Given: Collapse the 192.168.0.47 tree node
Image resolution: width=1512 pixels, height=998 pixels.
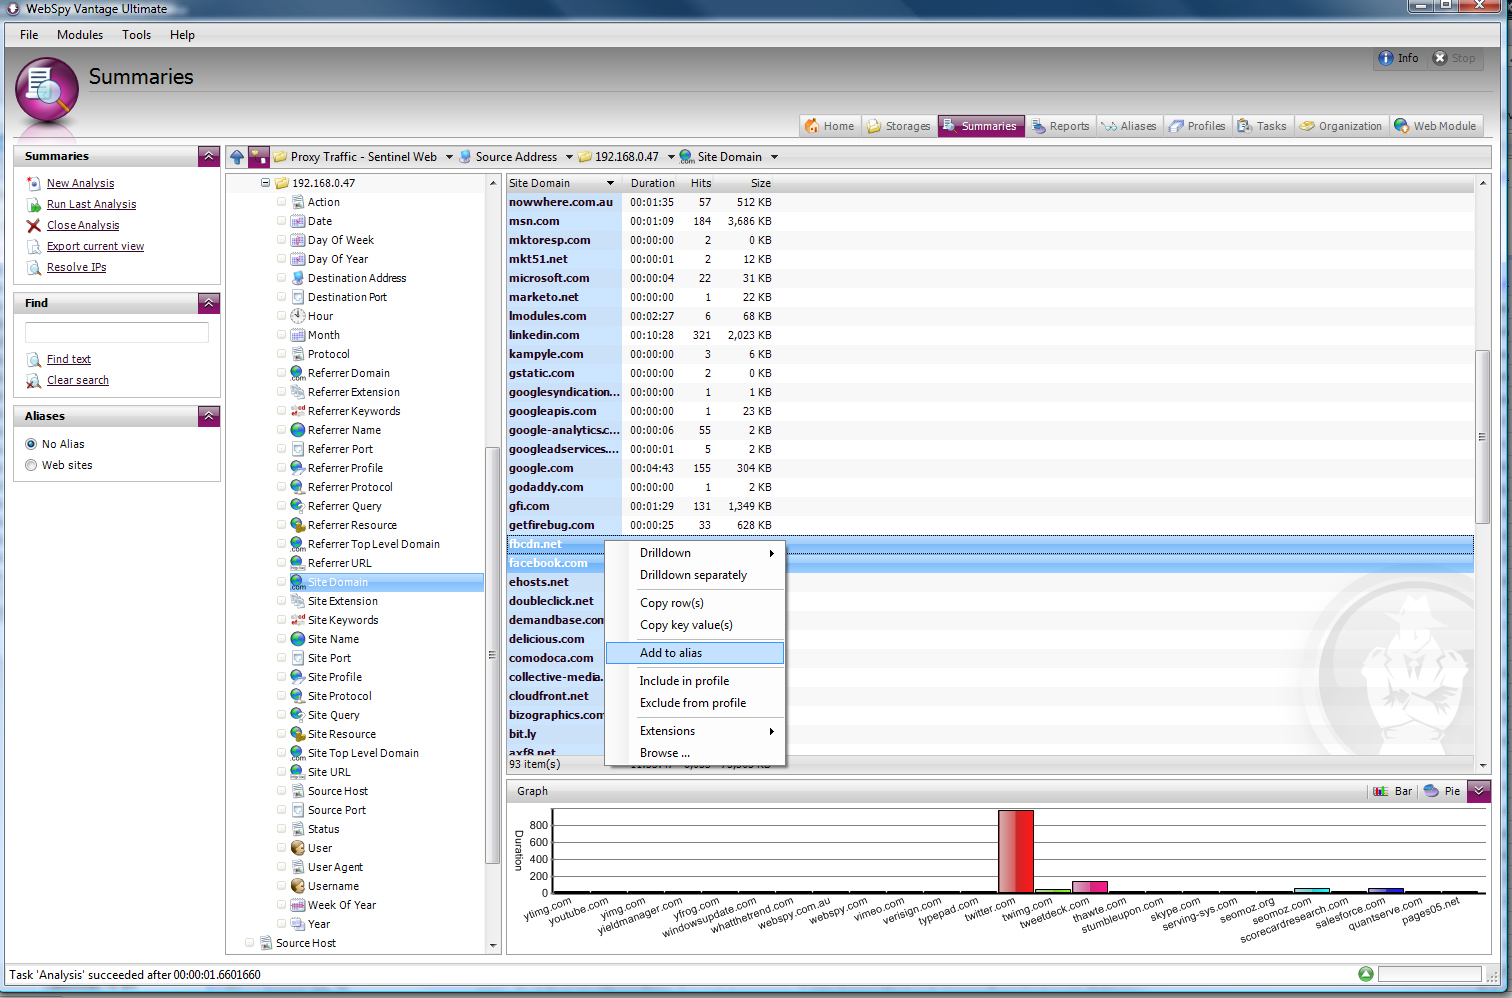Looking at the screenshot, I should pyautogui.click(x=266, y=183).
